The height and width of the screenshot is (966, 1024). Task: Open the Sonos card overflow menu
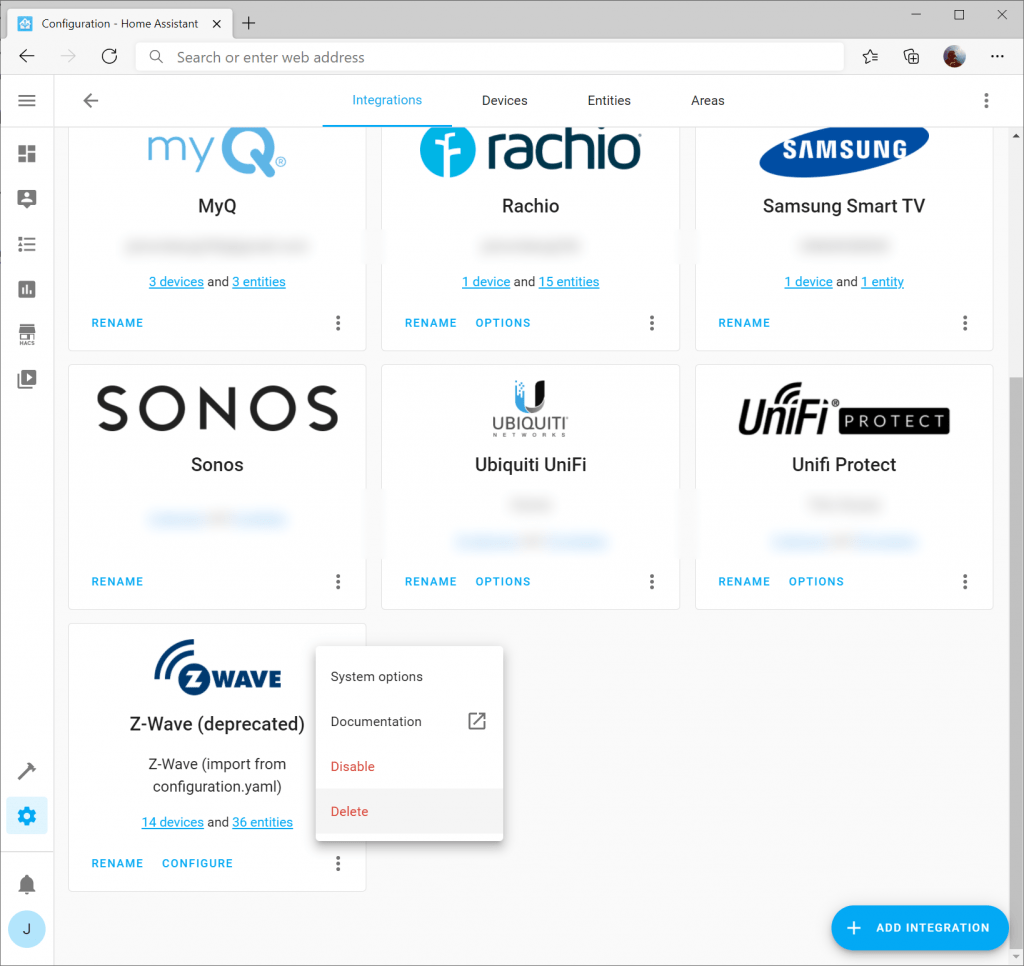(338, 581)
